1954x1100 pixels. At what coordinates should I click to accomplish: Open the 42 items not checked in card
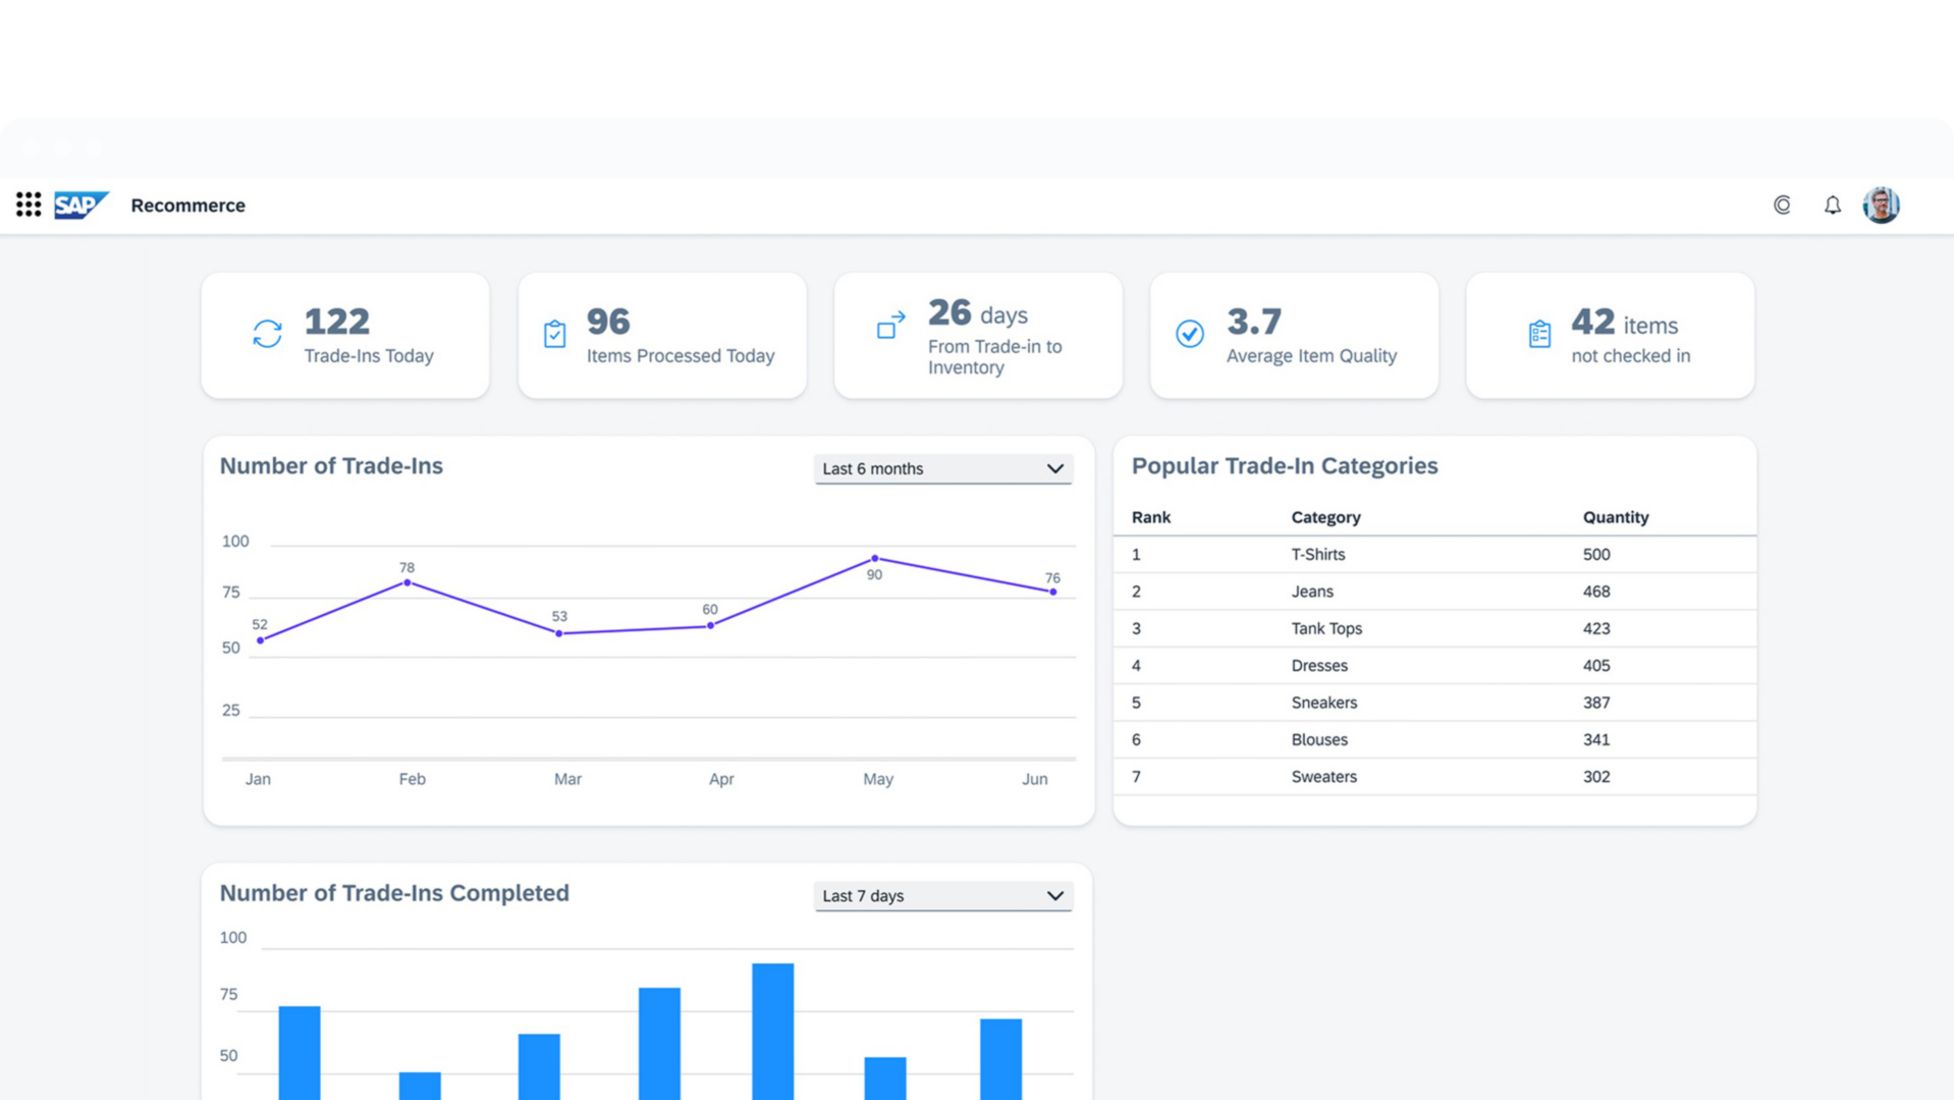tap(1609, 336)
